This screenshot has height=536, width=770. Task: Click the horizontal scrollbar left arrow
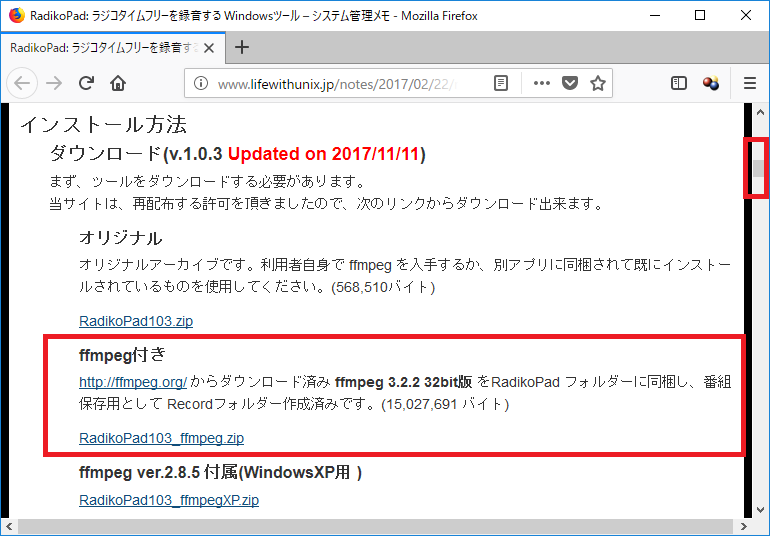8,526
